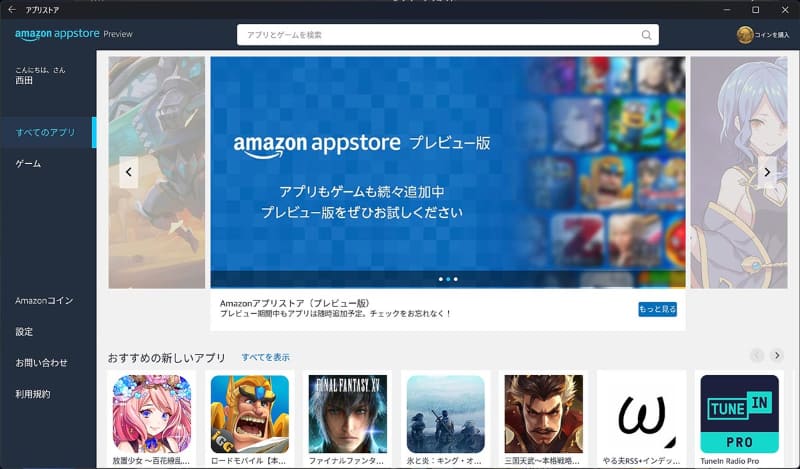Click the app search input field
Viewport: 800px width, 469px height.
click(447, 35)
